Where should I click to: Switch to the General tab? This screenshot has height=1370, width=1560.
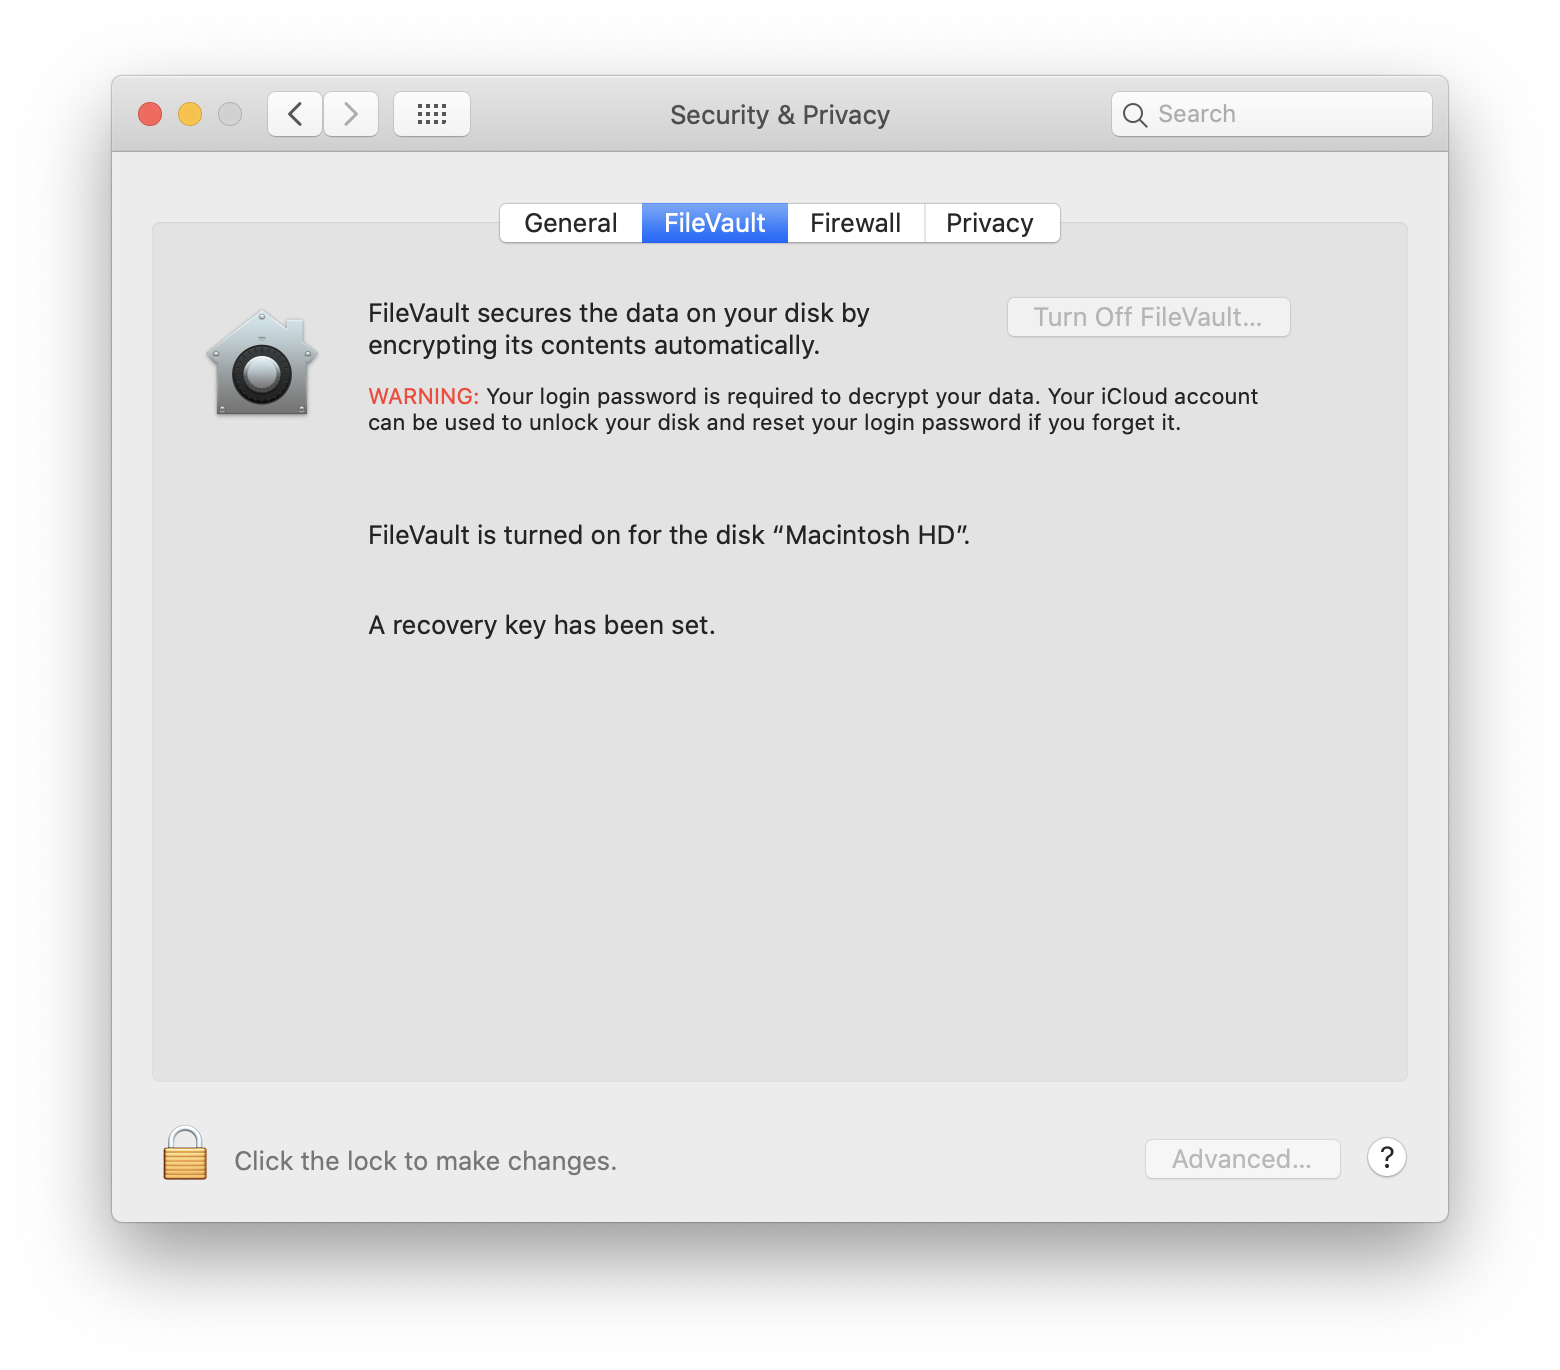pos(571,223)
